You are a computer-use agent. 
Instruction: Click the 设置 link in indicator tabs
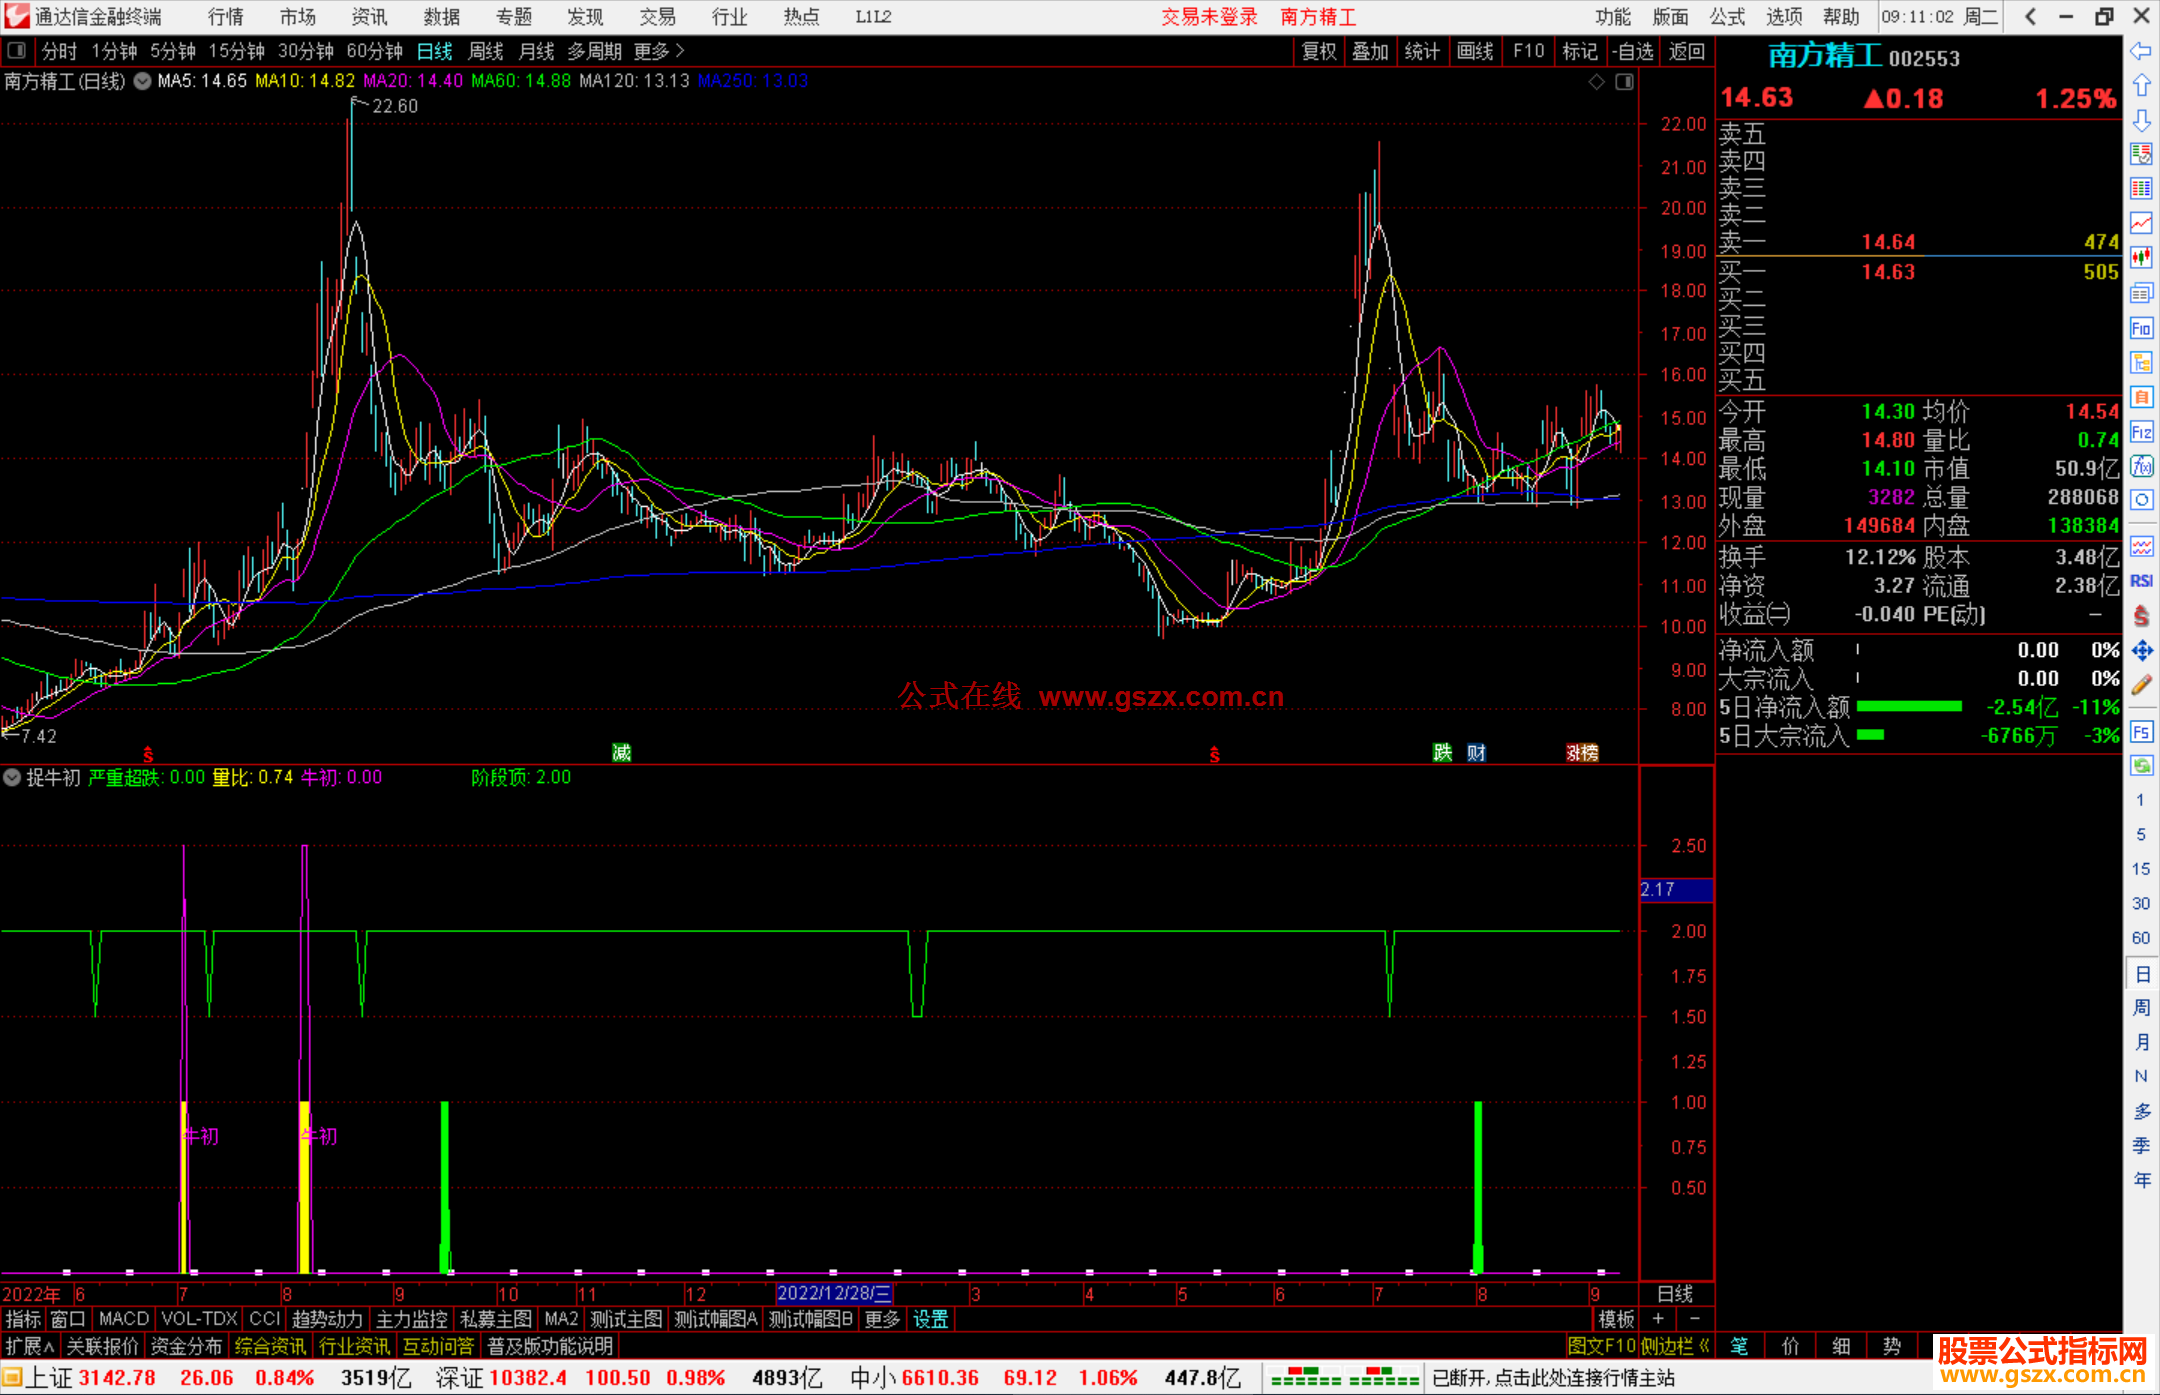[930, 1319]
